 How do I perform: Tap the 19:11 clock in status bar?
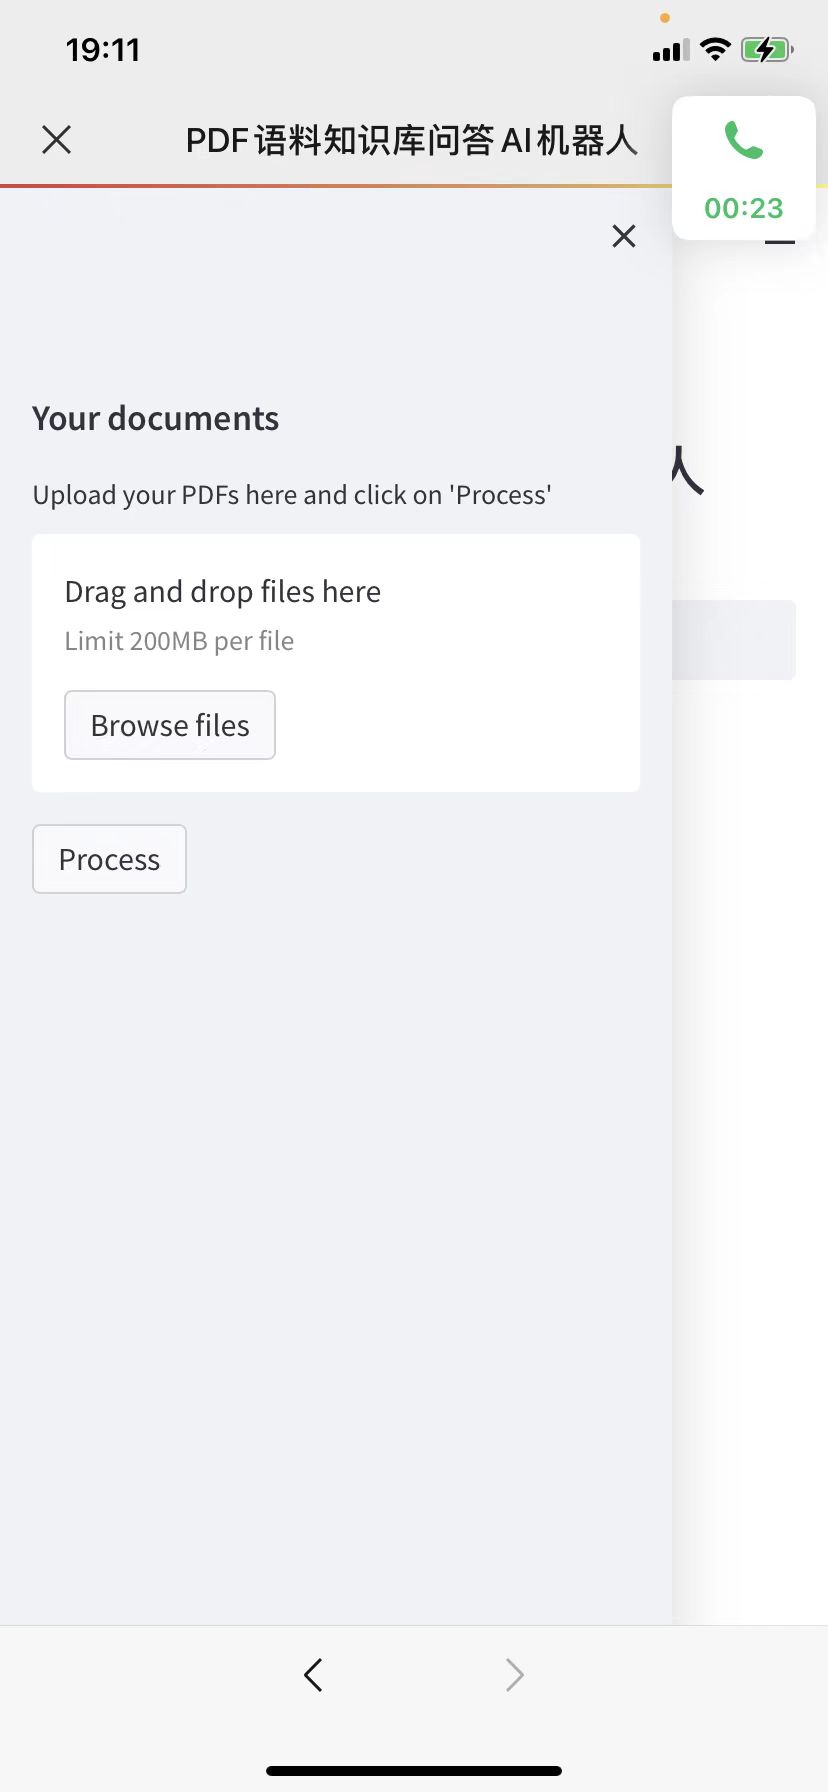pos(103,50)
